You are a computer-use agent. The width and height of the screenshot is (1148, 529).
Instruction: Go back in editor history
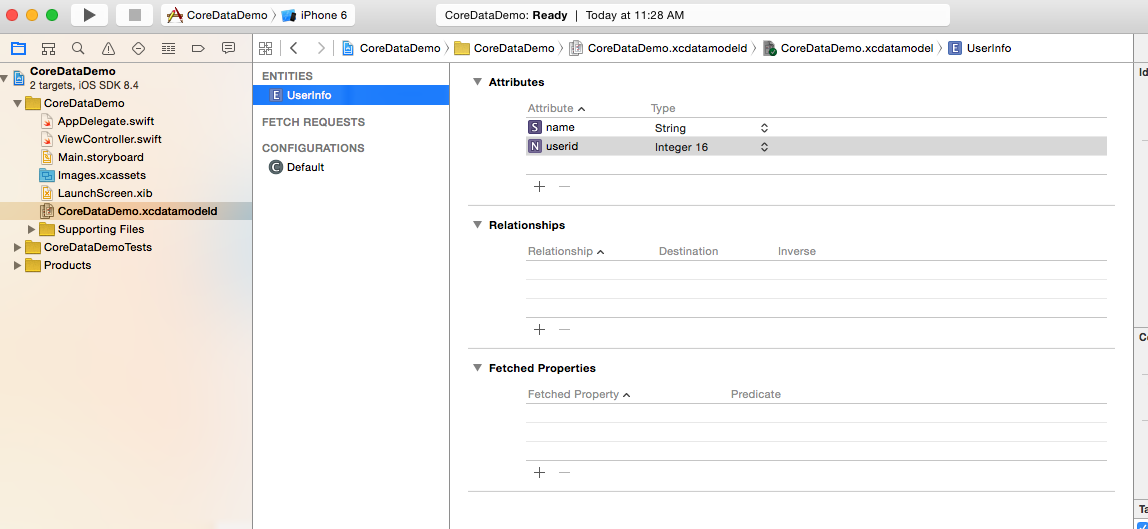click(294, 48)
